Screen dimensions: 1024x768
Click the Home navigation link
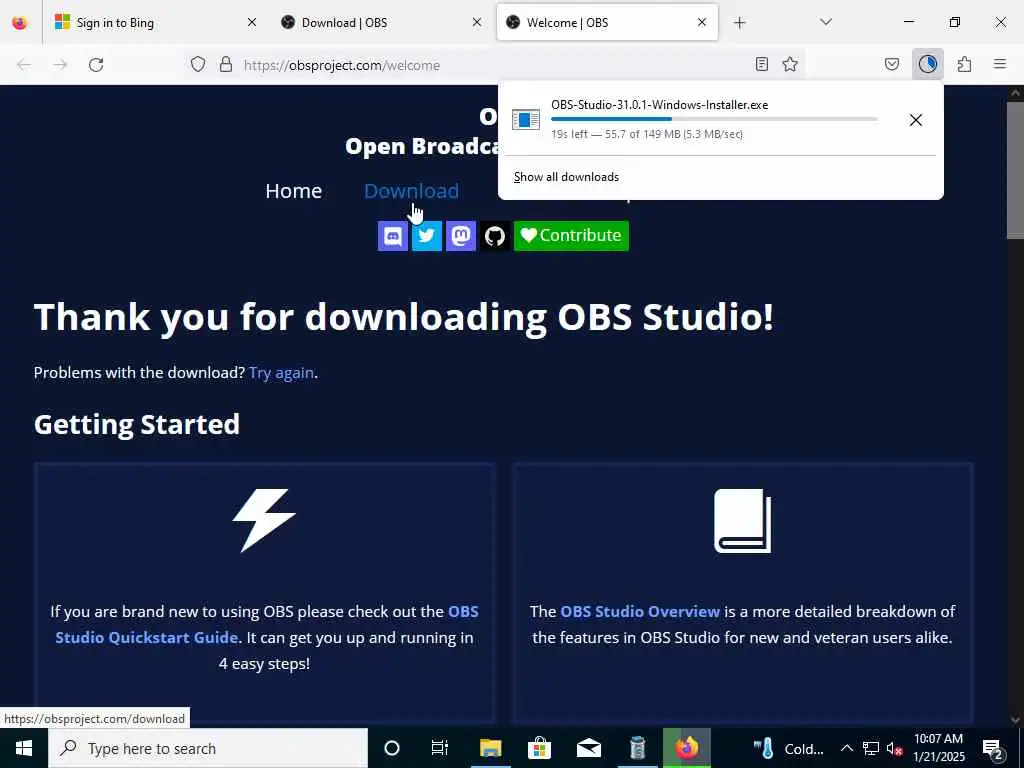click(x=293, y=191)
